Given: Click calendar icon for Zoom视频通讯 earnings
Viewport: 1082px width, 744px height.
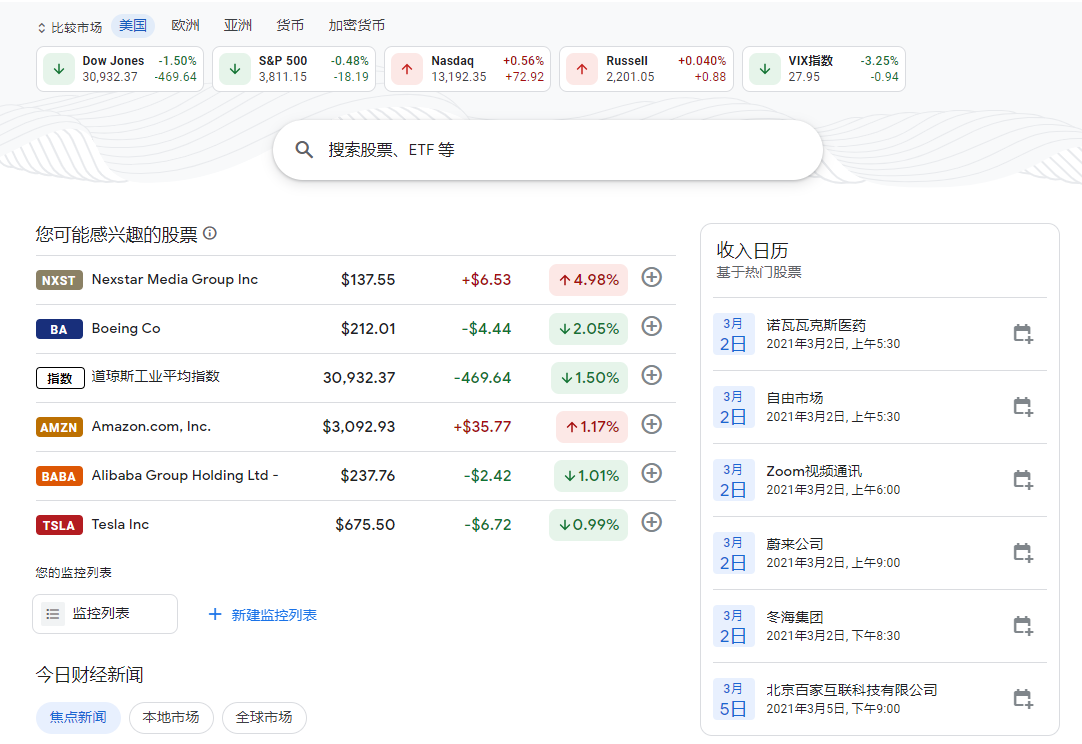Looking at the screenshot, I should click(1022, 479).
